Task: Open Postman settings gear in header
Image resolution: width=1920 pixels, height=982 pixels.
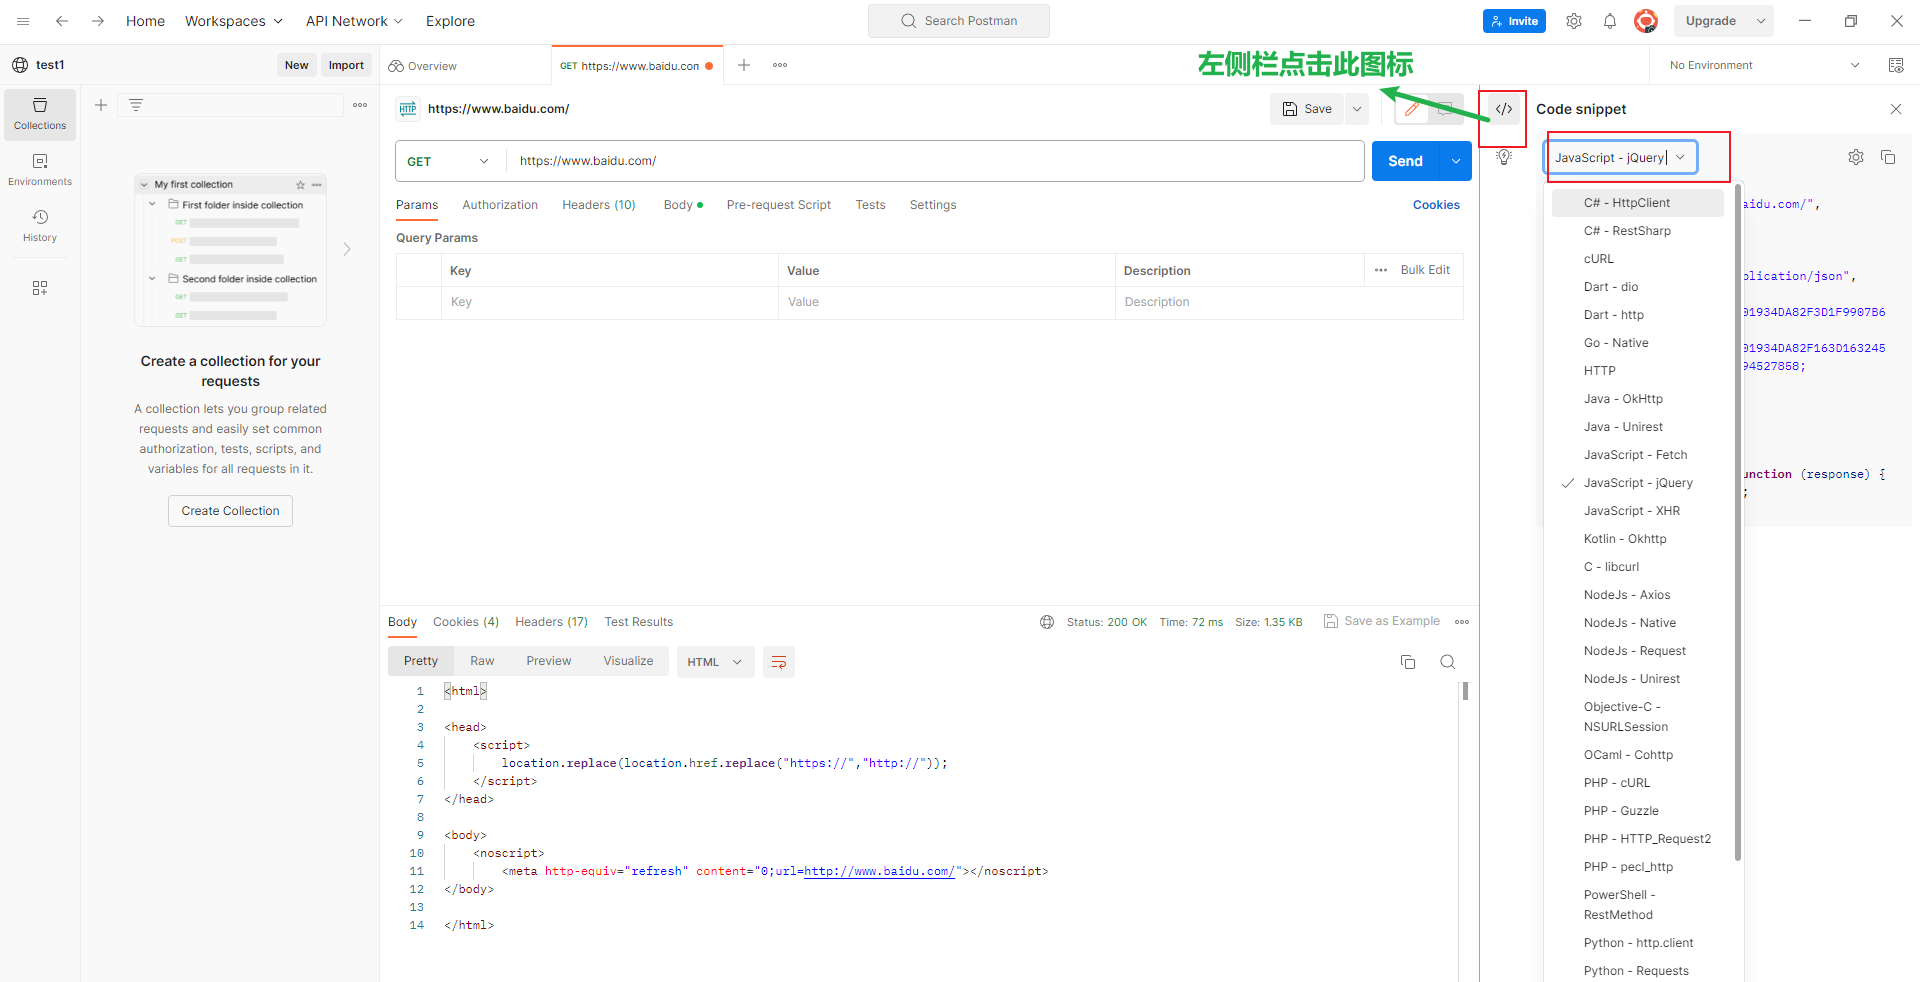Action: click(x=1574, y=21)
